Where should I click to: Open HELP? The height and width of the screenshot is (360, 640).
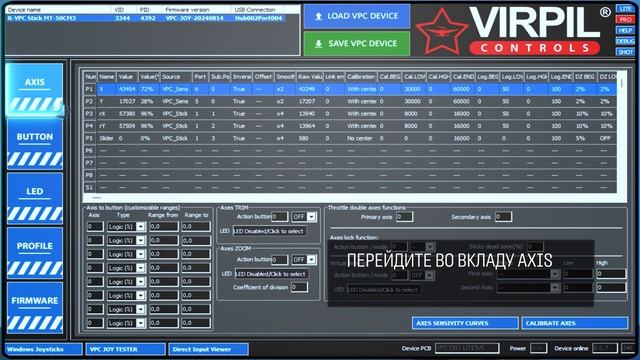625,30
